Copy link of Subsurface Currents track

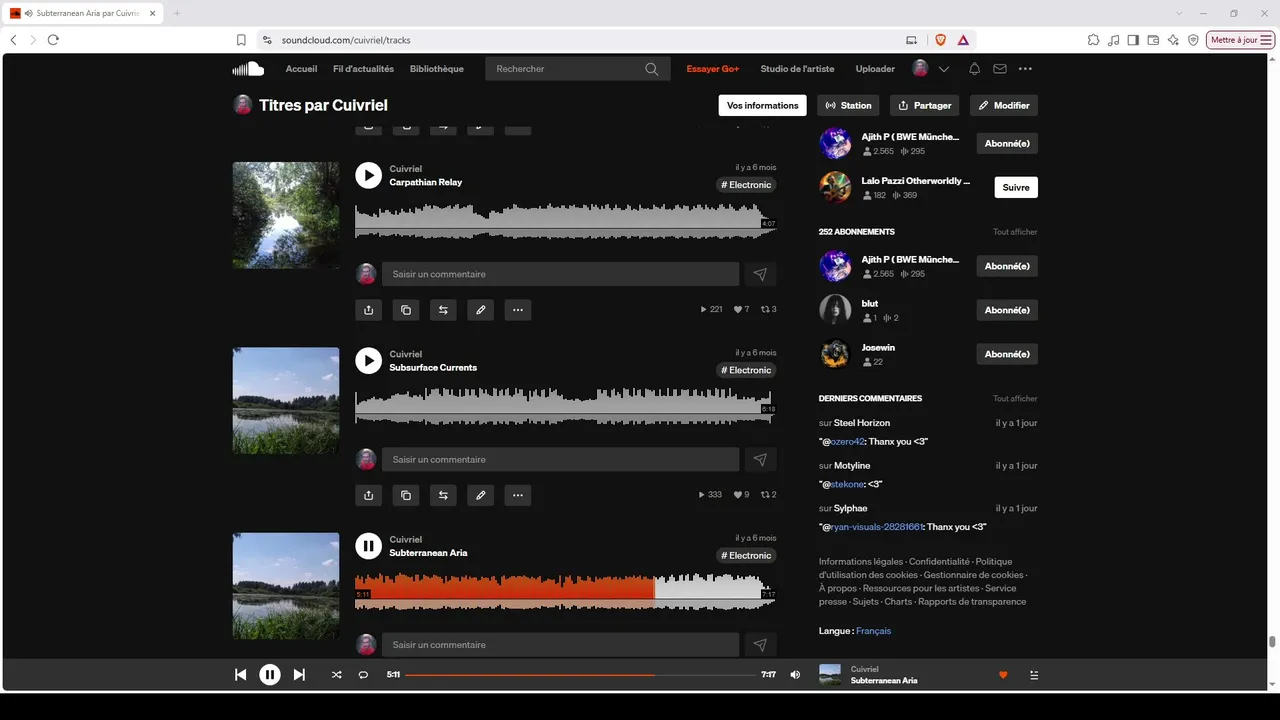pos(406,495)
